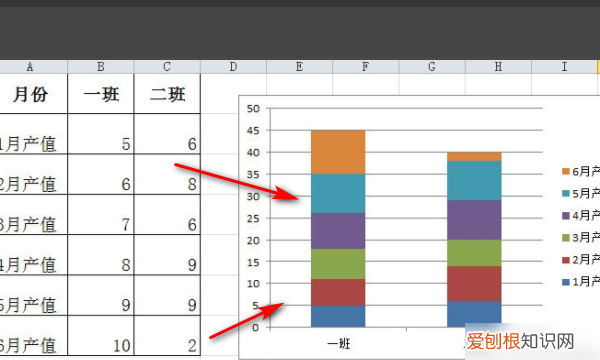Select the 1月产值 row label cell
Screen dimensions: 600x360
(x=34, y=134)
